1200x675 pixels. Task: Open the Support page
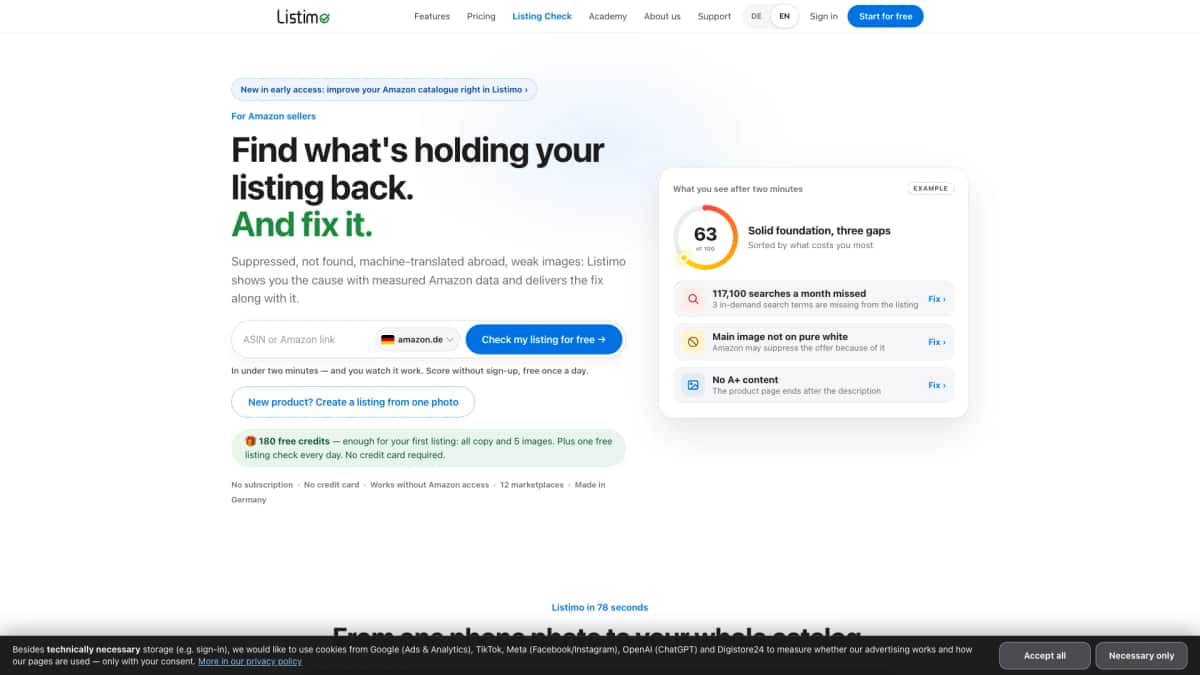[x=714, y=16]
